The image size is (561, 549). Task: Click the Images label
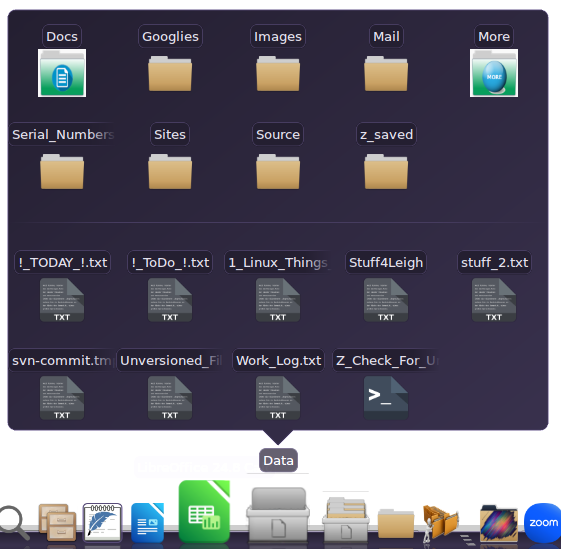[x=278, y=36]
